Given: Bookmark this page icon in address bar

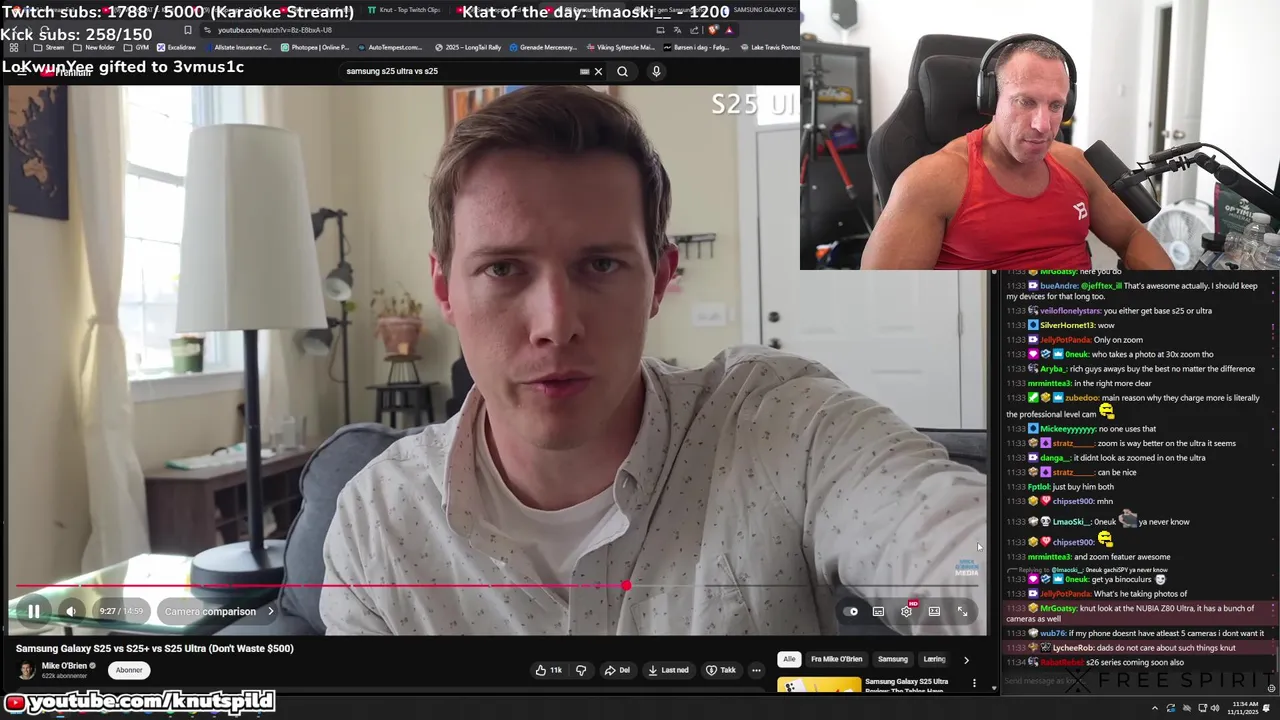Looking at the screenshot, I should [187, 30].
